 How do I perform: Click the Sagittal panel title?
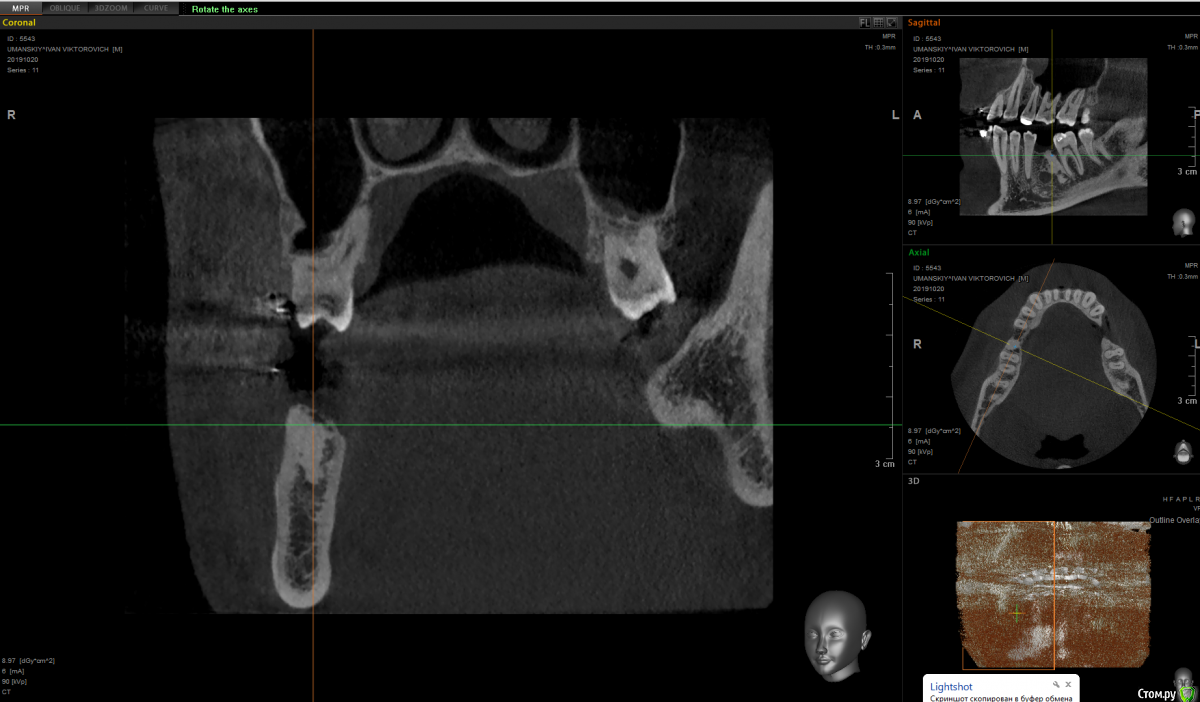pos(923,22)
